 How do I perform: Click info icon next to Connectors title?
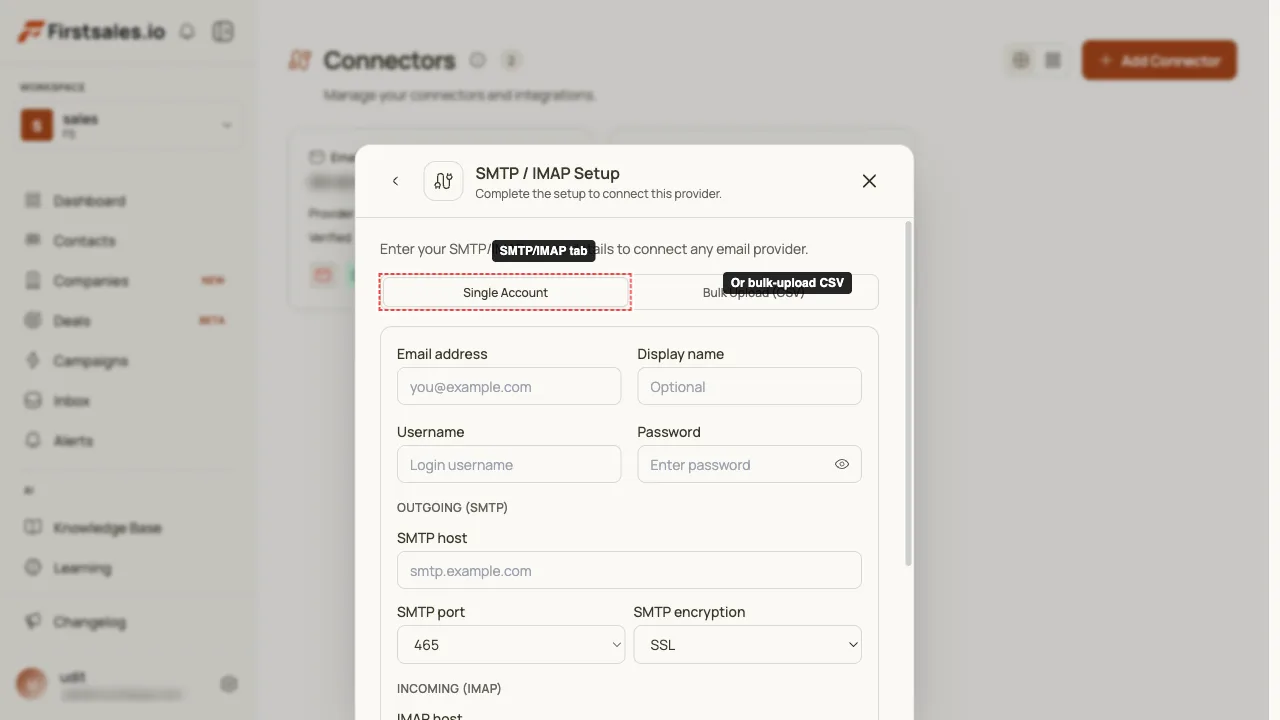coord(478,60)
